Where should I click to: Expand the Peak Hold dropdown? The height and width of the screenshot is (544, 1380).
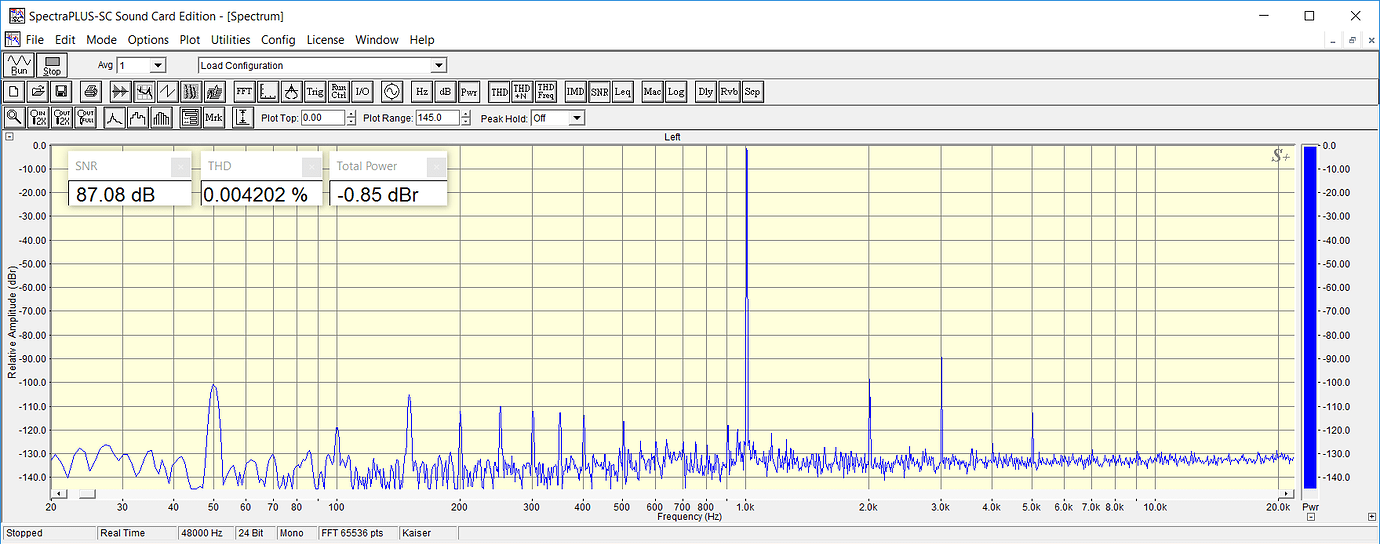tap(575, 118)
